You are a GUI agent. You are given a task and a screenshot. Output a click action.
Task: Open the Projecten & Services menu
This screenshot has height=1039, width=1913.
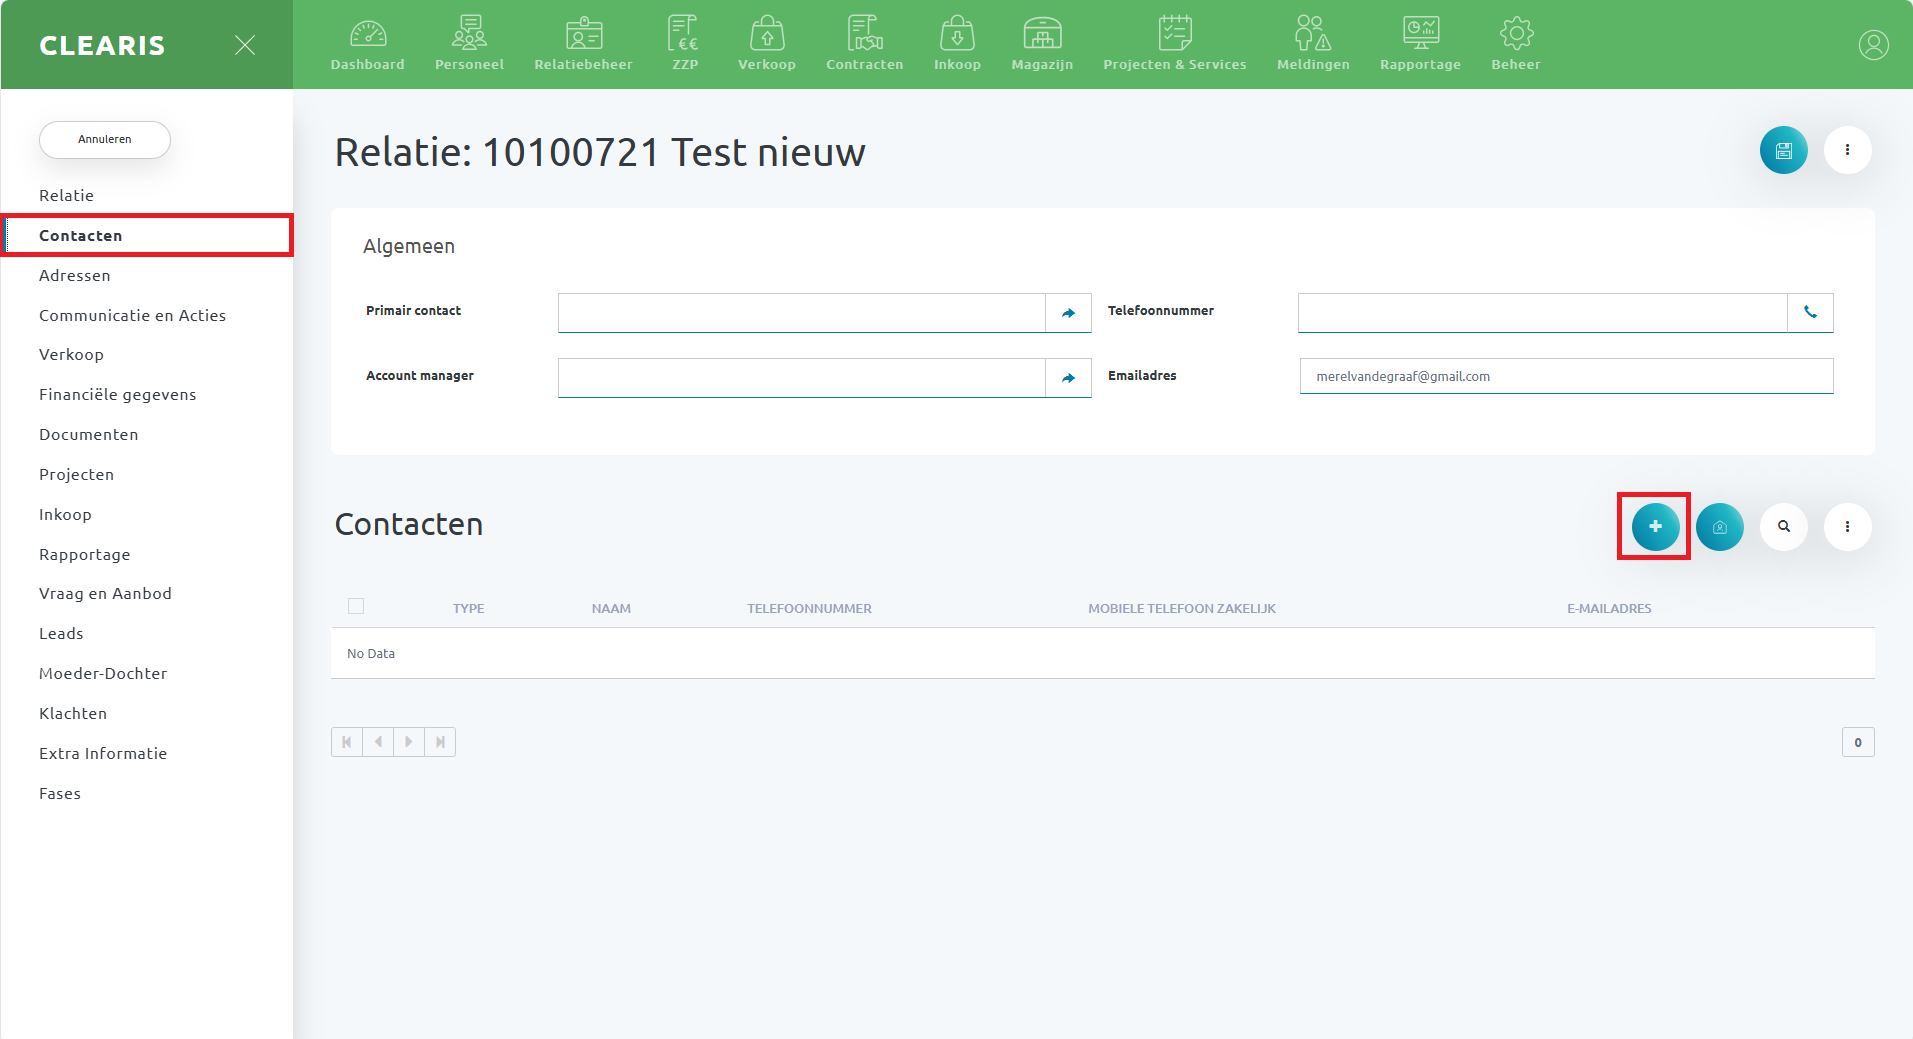point(1174,45)
